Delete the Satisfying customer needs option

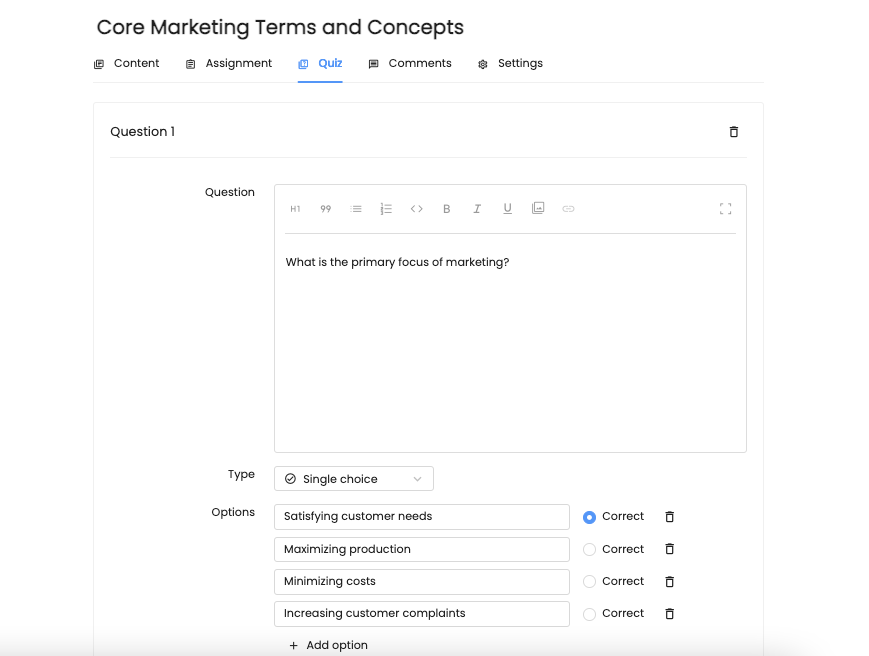coord(669,517)
